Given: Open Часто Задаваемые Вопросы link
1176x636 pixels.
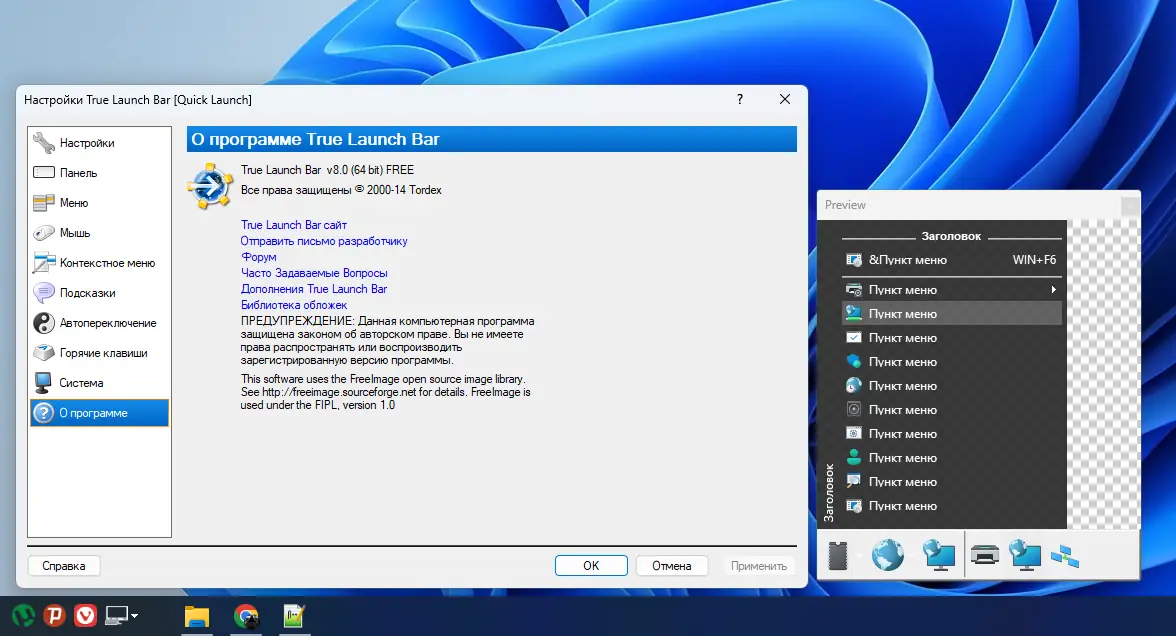Looking at the screenshot, I should [x=314, y=273].
